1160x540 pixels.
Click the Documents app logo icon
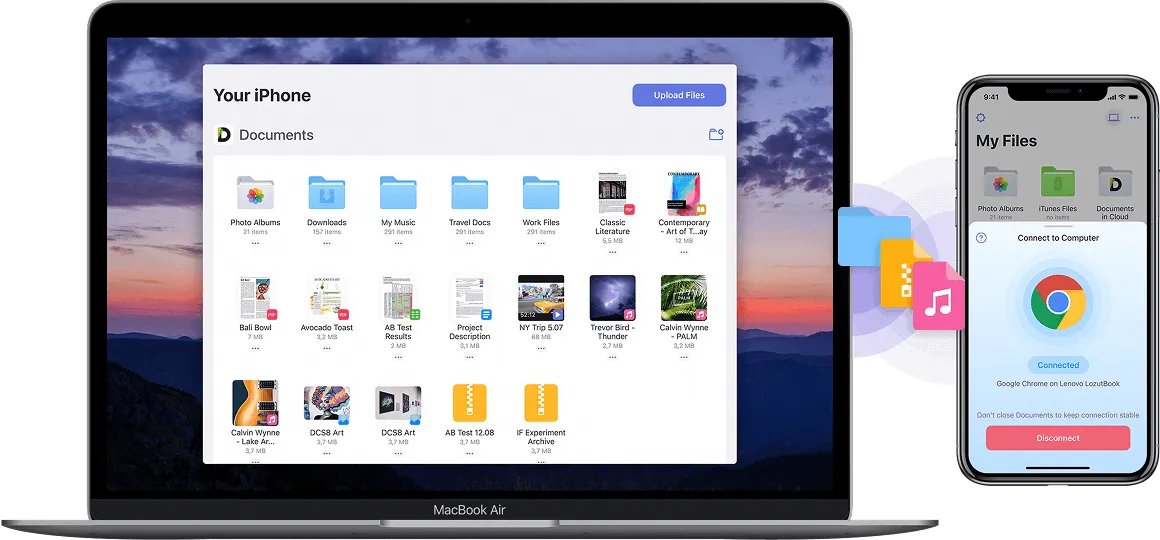click(x=223, y=135)
